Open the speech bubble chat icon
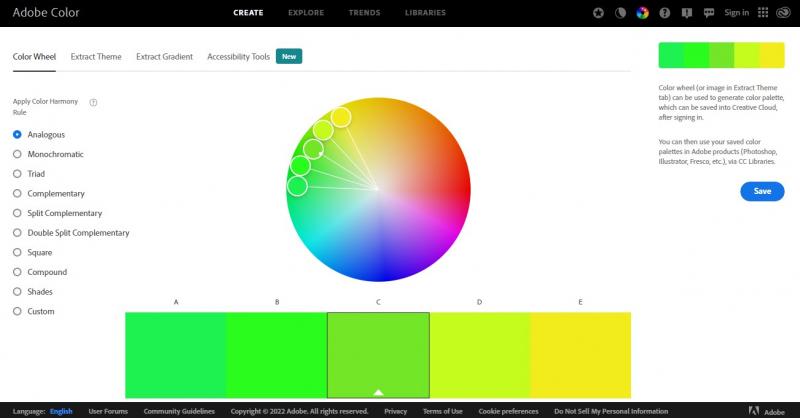The image size is (800, 418). [709, 13]
